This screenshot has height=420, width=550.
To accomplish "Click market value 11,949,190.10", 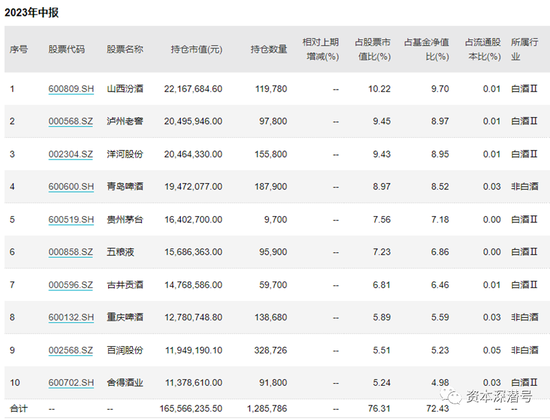I will tap(194, 350).
